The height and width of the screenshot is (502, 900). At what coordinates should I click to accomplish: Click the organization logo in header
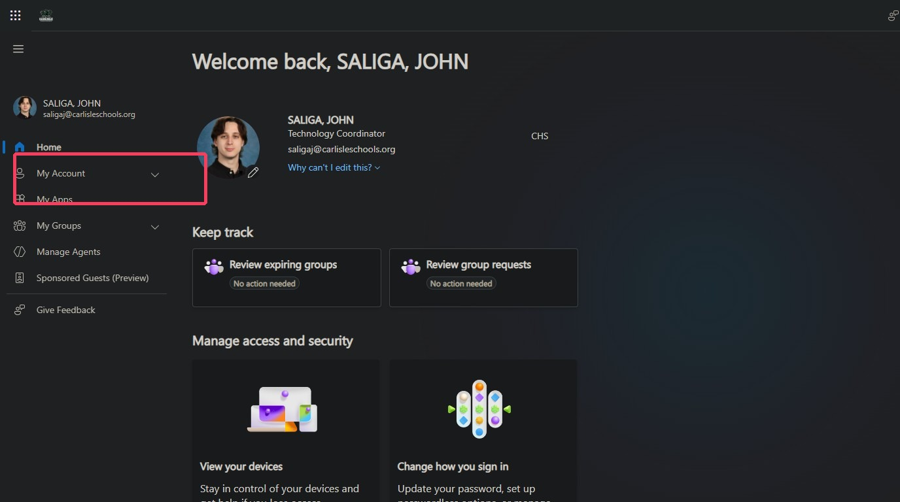point(46,16)
